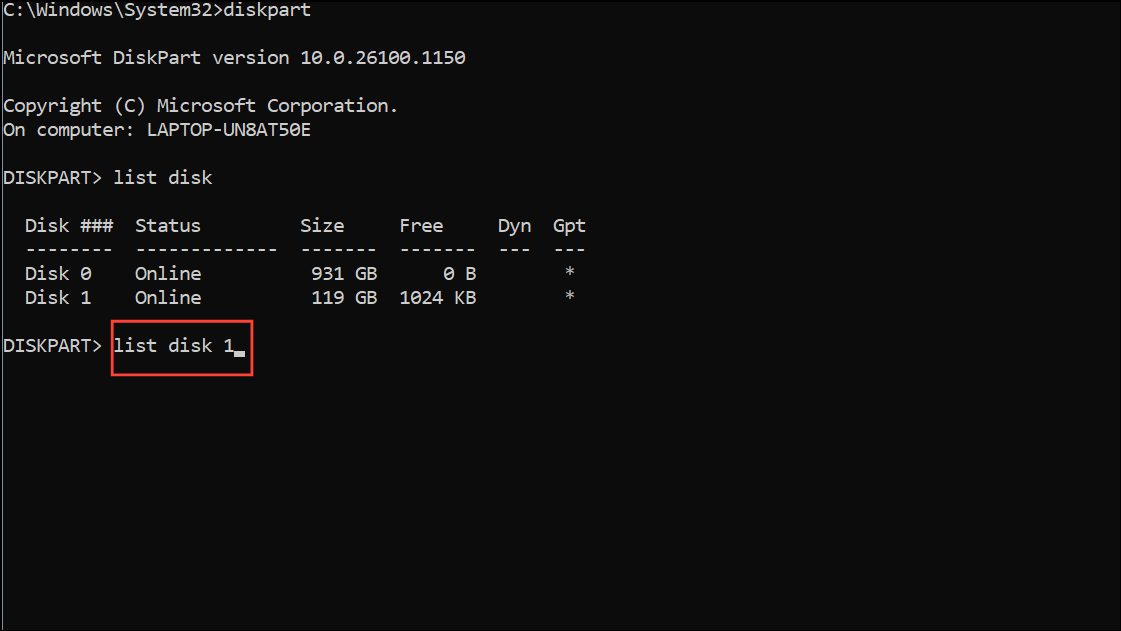Click the 119 GB size value
The height and width of the screenshot is (631, 1121).
(344, 298)
